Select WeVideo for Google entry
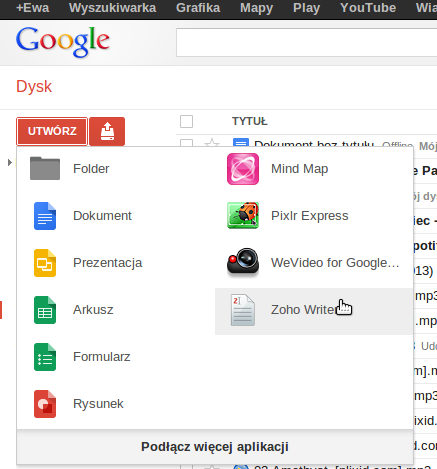437x469 pixels. click(x=314, y=263)
